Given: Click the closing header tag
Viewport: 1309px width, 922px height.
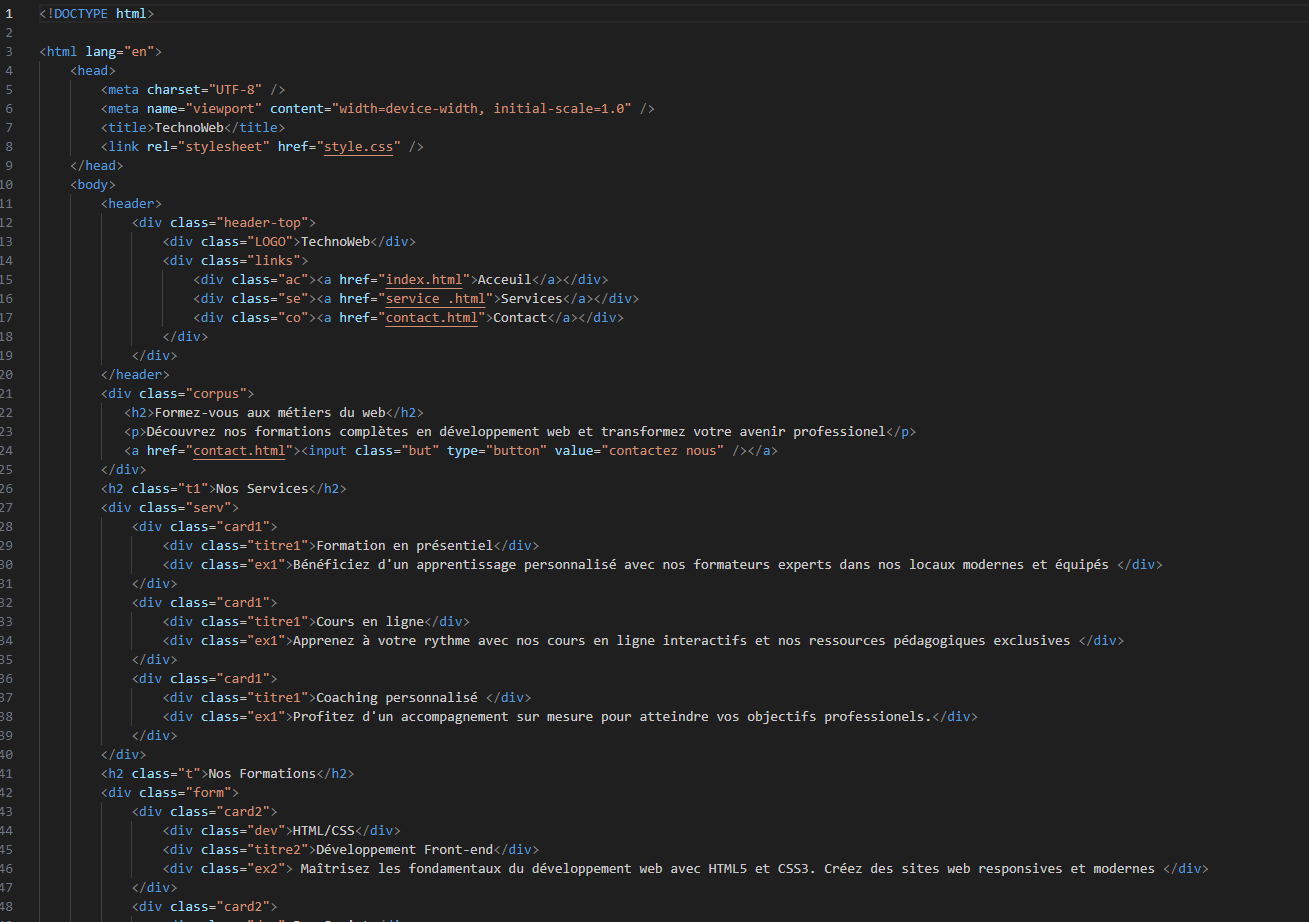Looking at the screenshot, I should point(135,374).
